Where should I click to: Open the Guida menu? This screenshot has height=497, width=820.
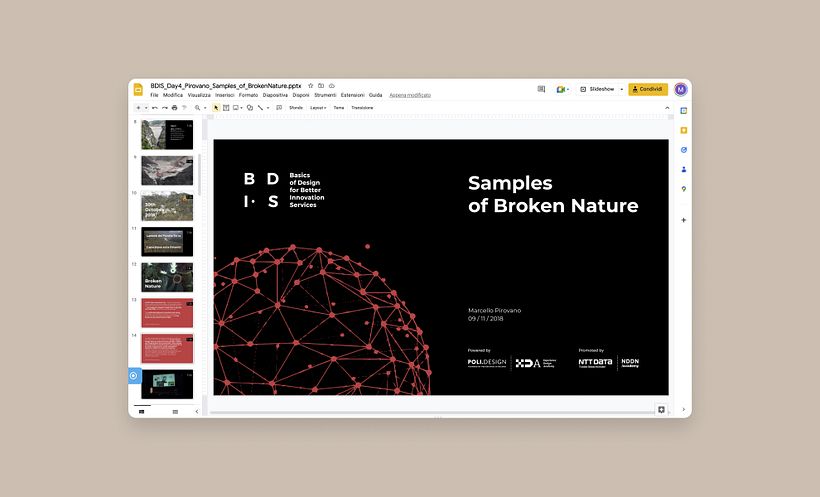(x=375, y=95)
